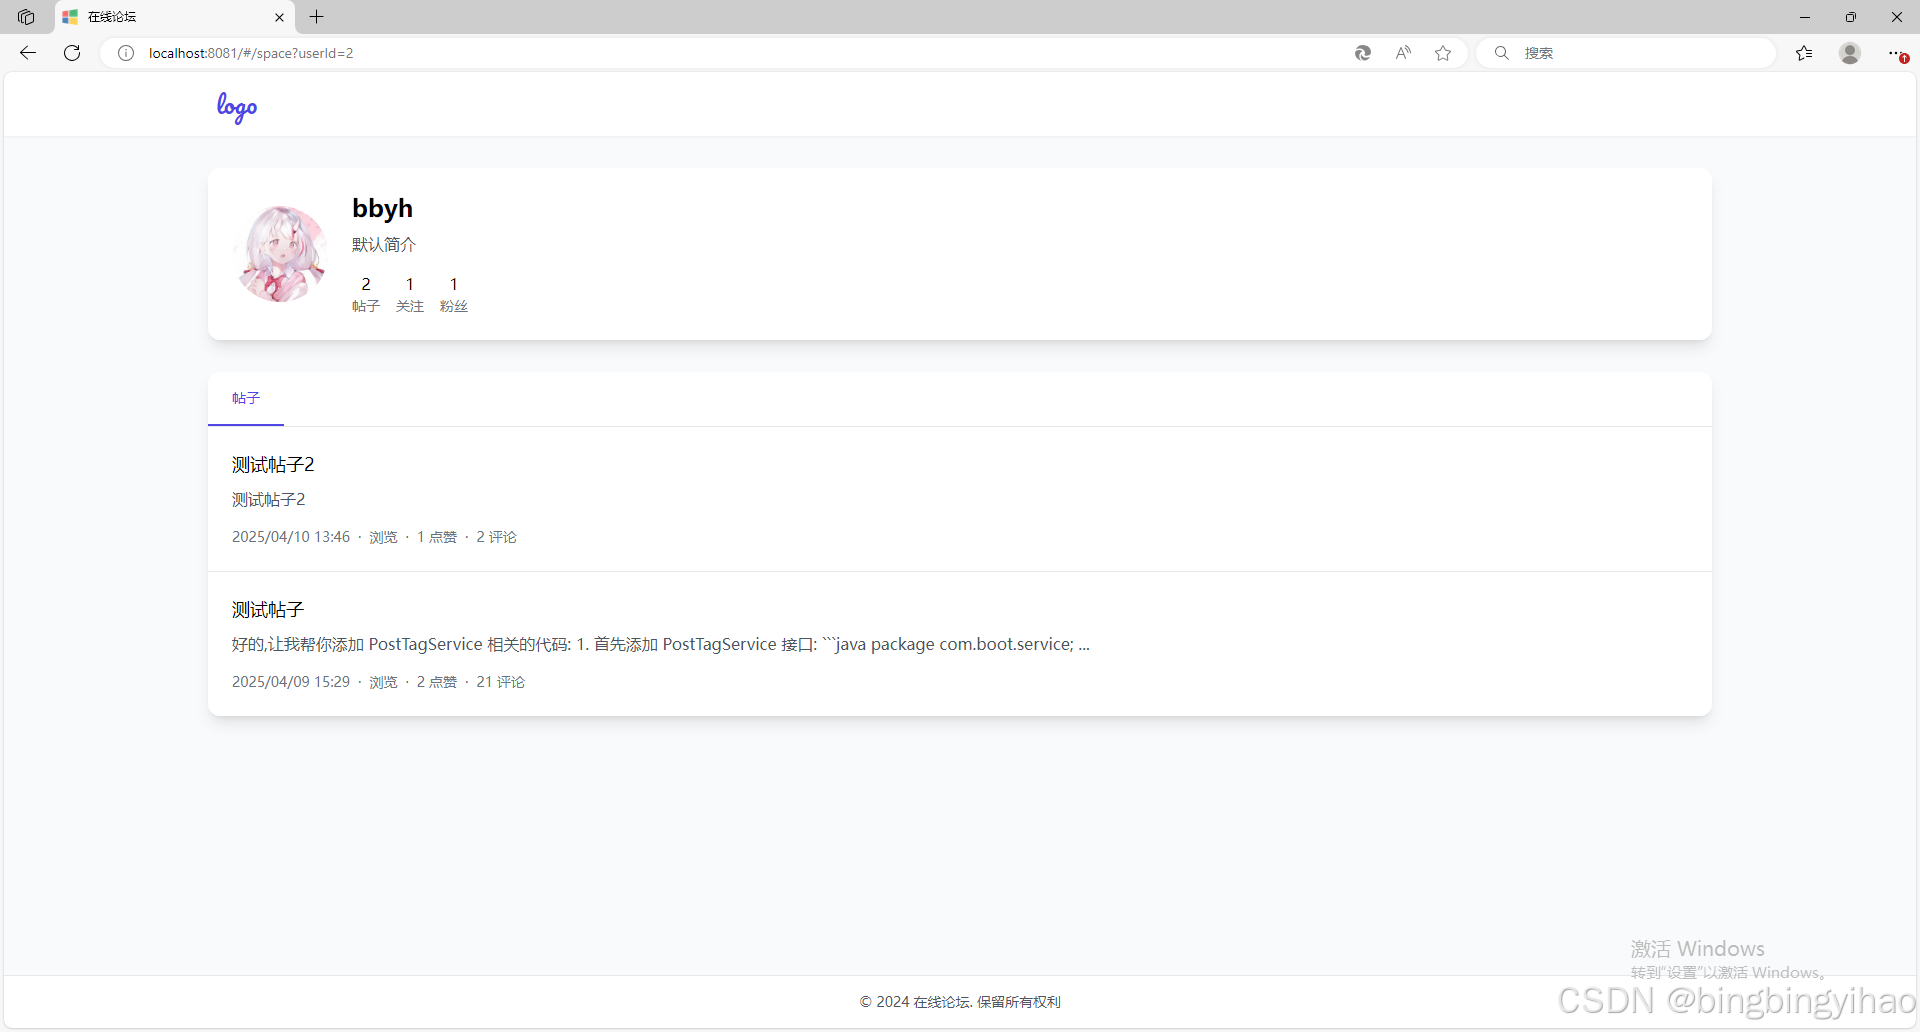Click the browser back arrow

coord(28,53)
